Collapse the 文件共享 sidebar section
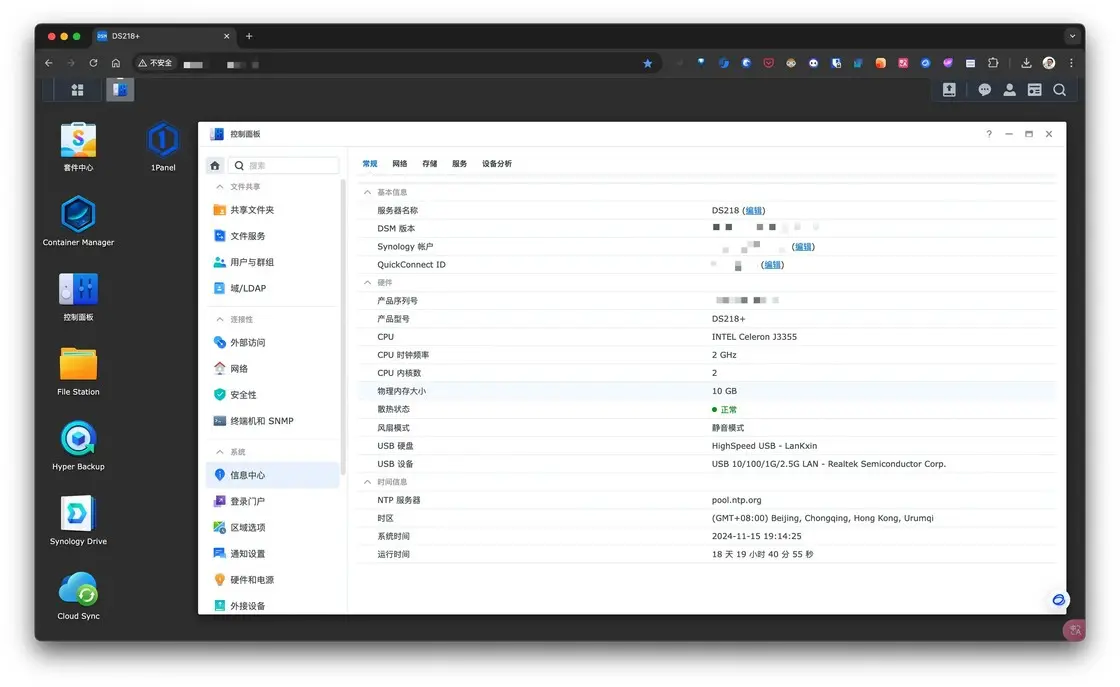This screenshot has width=1120, height=687. coord(220,186)
